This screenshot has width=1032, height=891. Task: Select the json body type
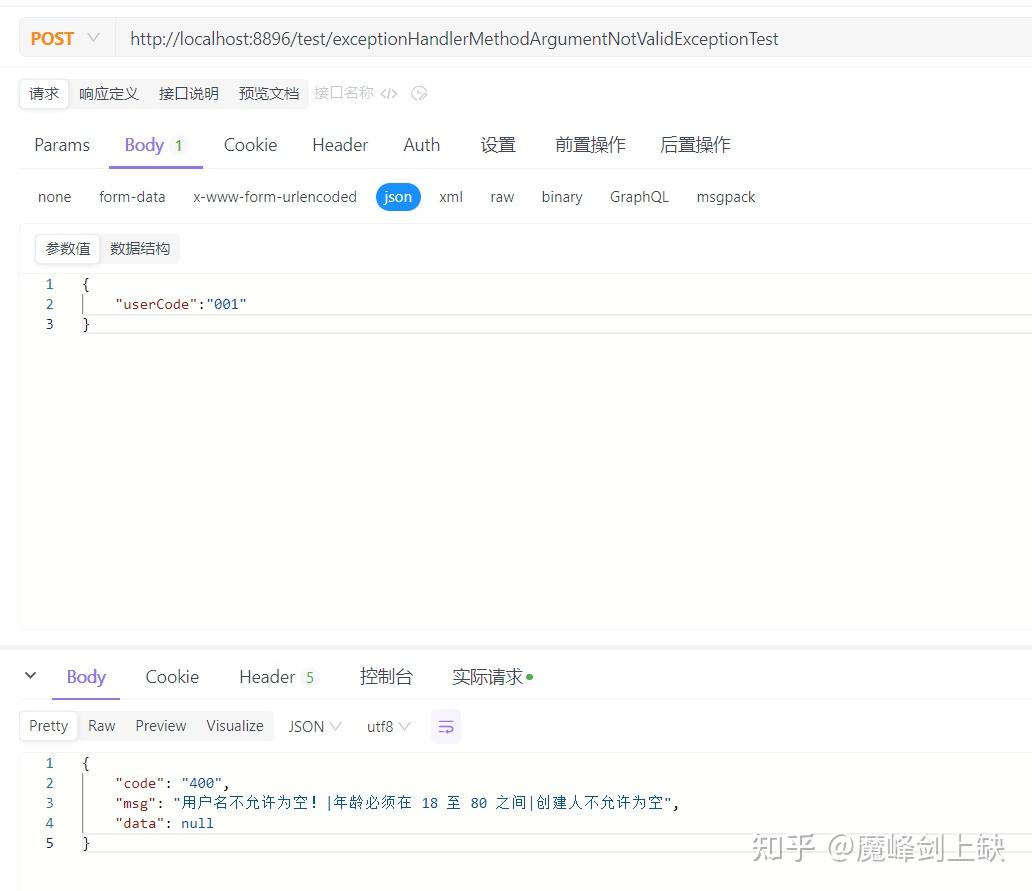[398, 197]
